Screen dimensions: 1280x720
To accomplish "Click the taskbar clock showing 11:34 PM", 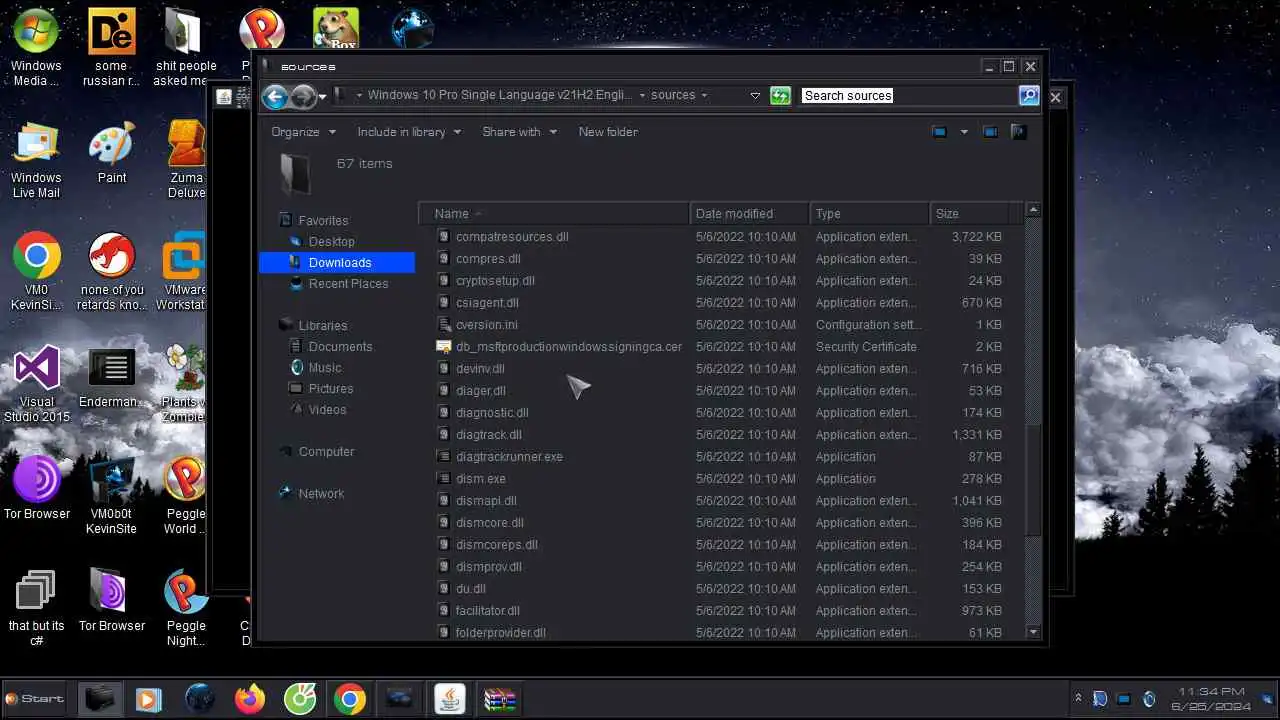I will 1213,698.
